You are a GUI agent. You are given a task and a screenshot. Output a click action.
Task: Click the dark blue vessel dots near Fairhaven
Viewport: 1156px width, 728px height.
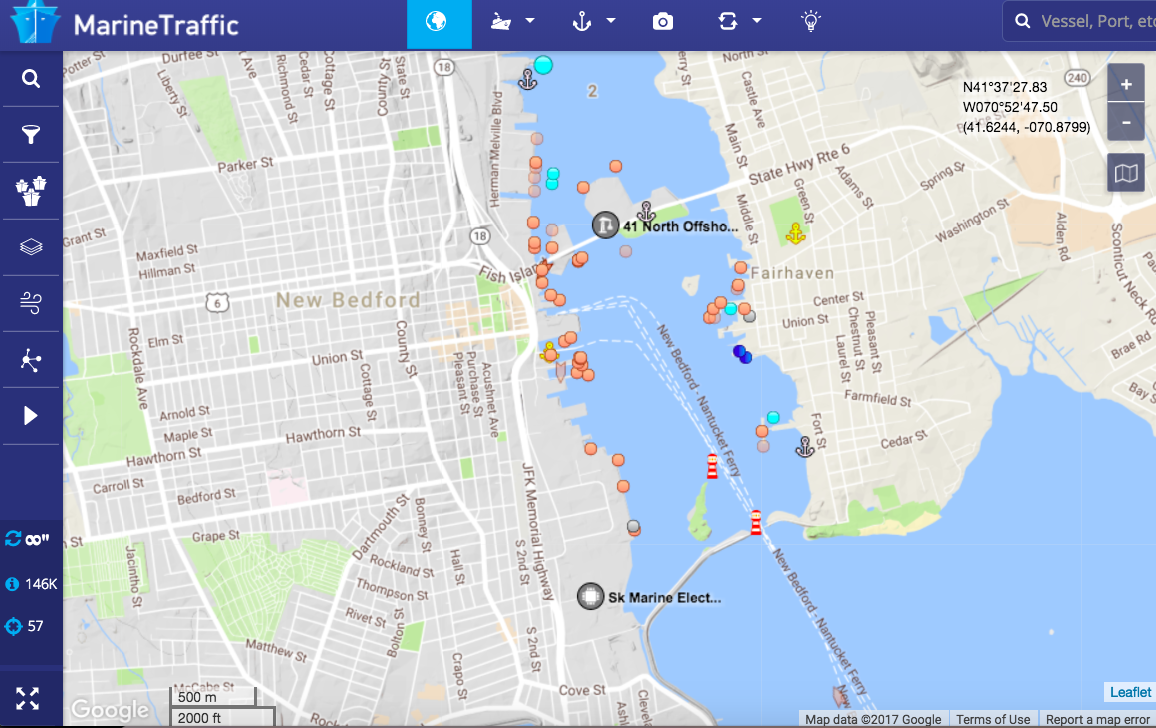(x=742, y=354)
